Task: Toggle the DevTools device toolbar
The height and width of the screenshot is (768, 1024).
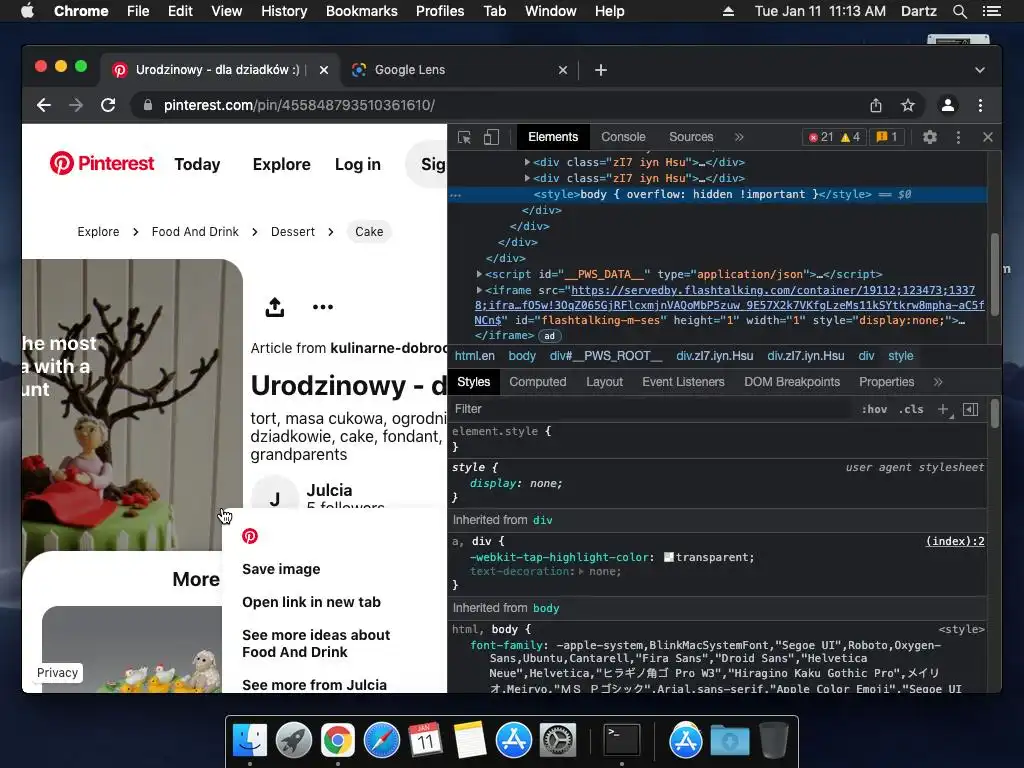Action: (491, 137)
